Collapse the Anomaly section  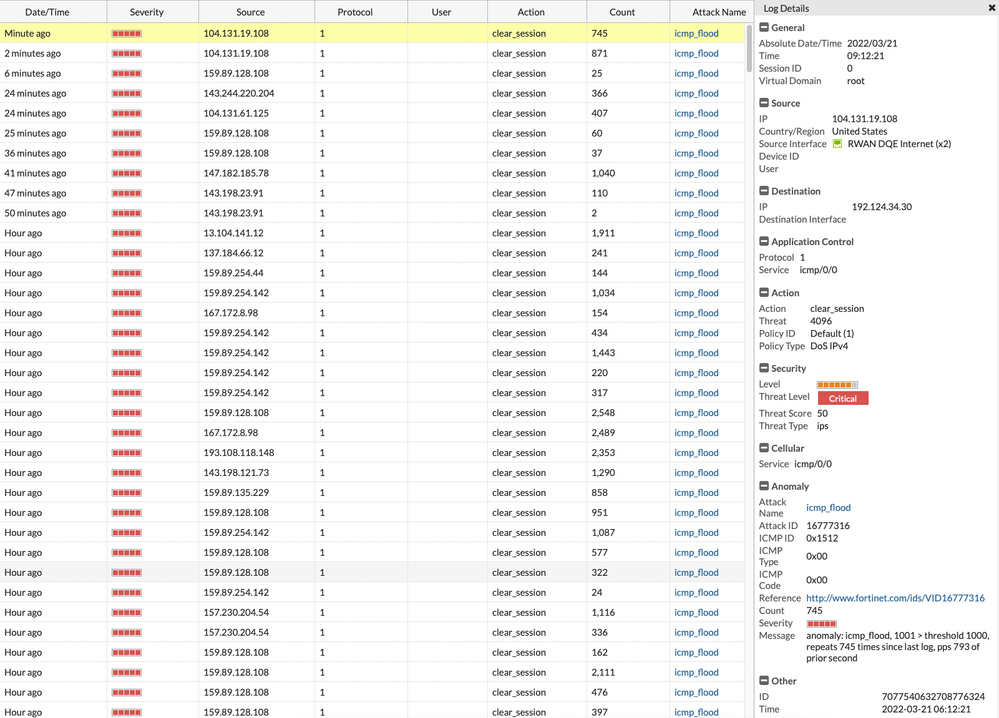(x=764, y=487)
